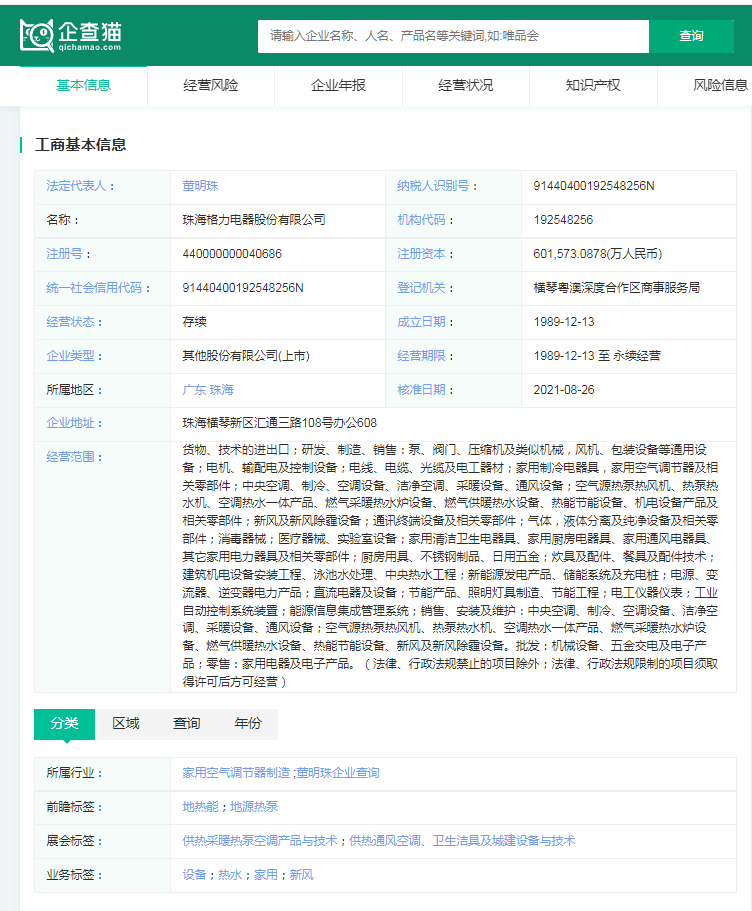Screen dimensions: 752x911
Task: Focus the company name search field
Action: pyautogui.click(x=453, y=36)
